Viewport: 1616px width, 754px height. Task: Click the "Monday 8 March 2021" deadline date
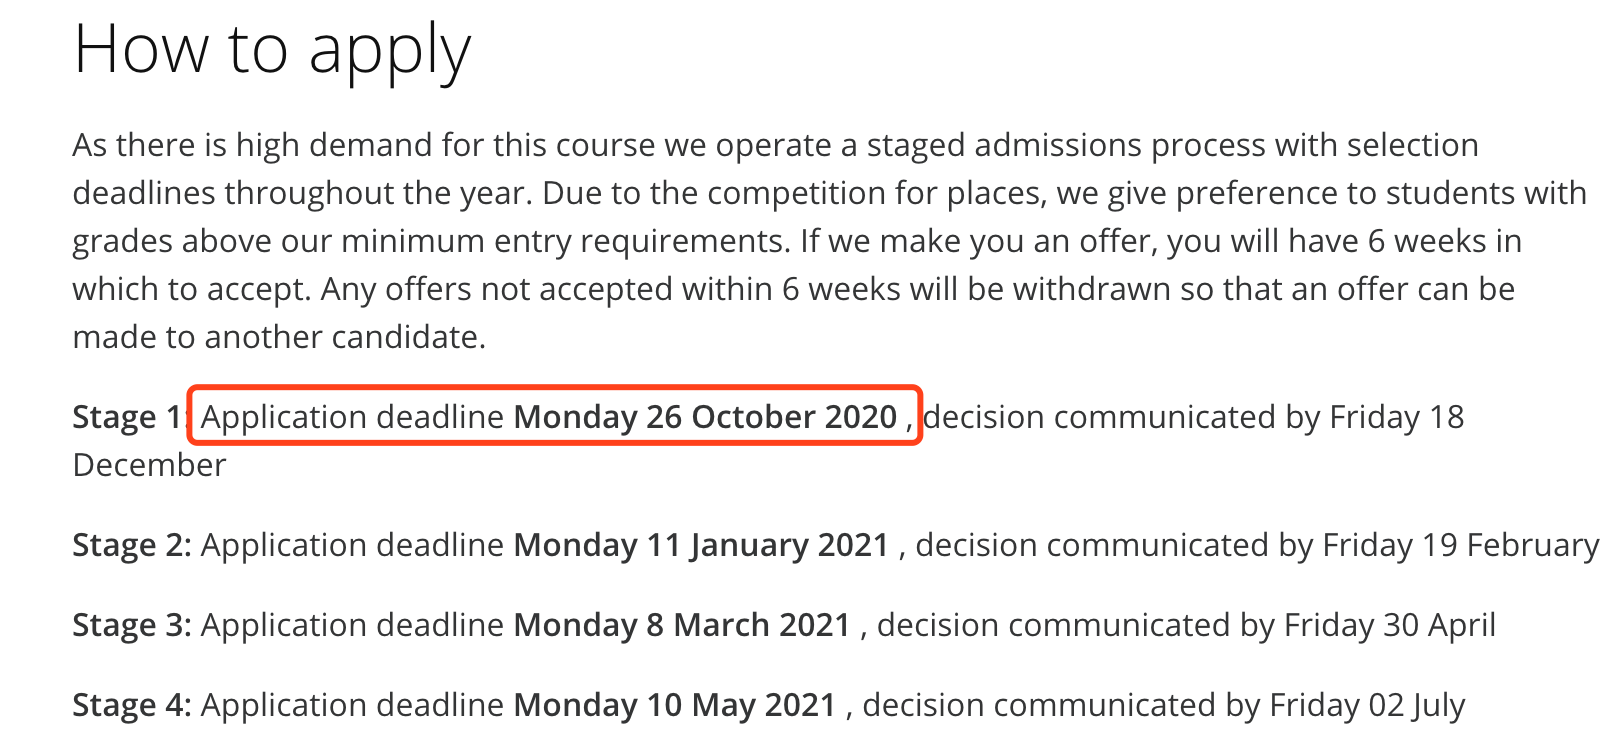point(682,625)
